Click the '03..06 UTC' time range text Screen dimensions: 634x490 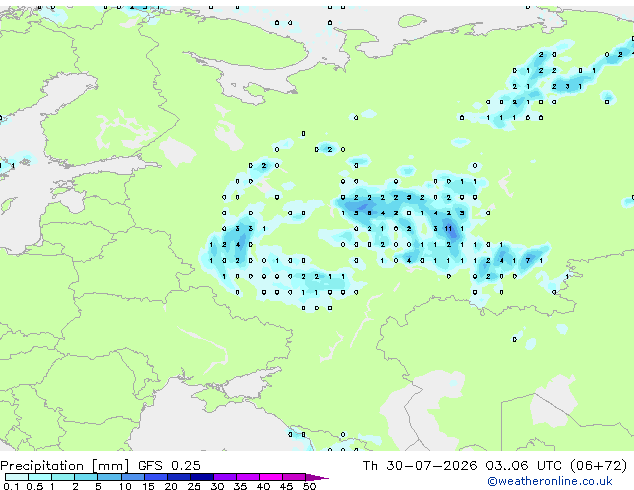click(524, 466)
